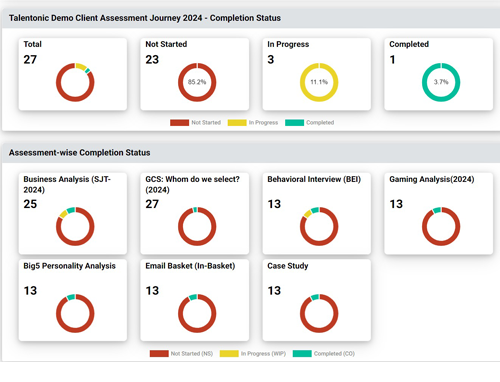This screenshot has width=500, height=382.
Task: Click the Case Study donut chart
Action: click(x=319, y=313)
